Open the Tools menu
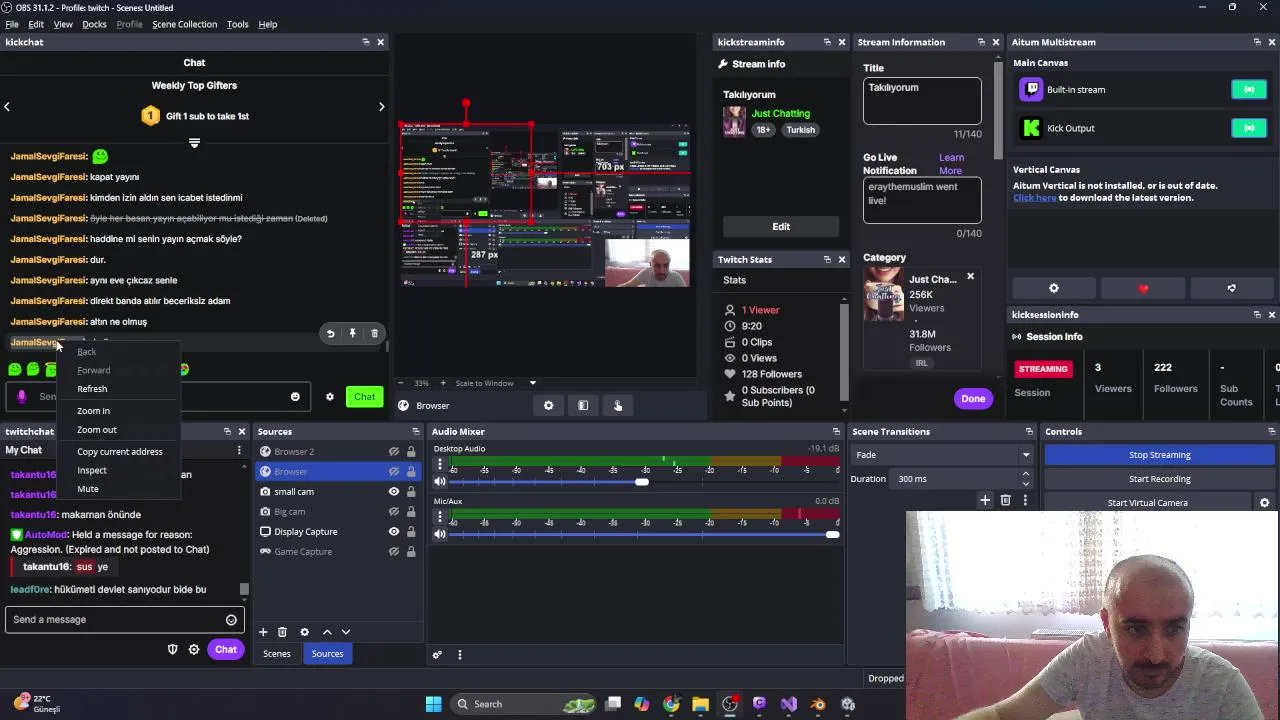Image resolution: width=1280 pixels, height=720 pixels. coord(237,24)
